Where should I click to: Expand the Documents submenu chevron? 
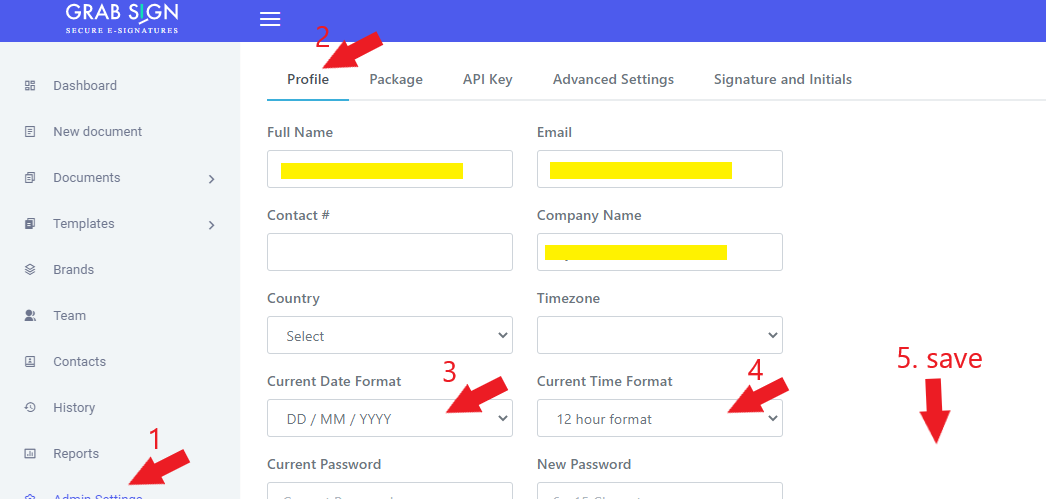coord(211,179)
